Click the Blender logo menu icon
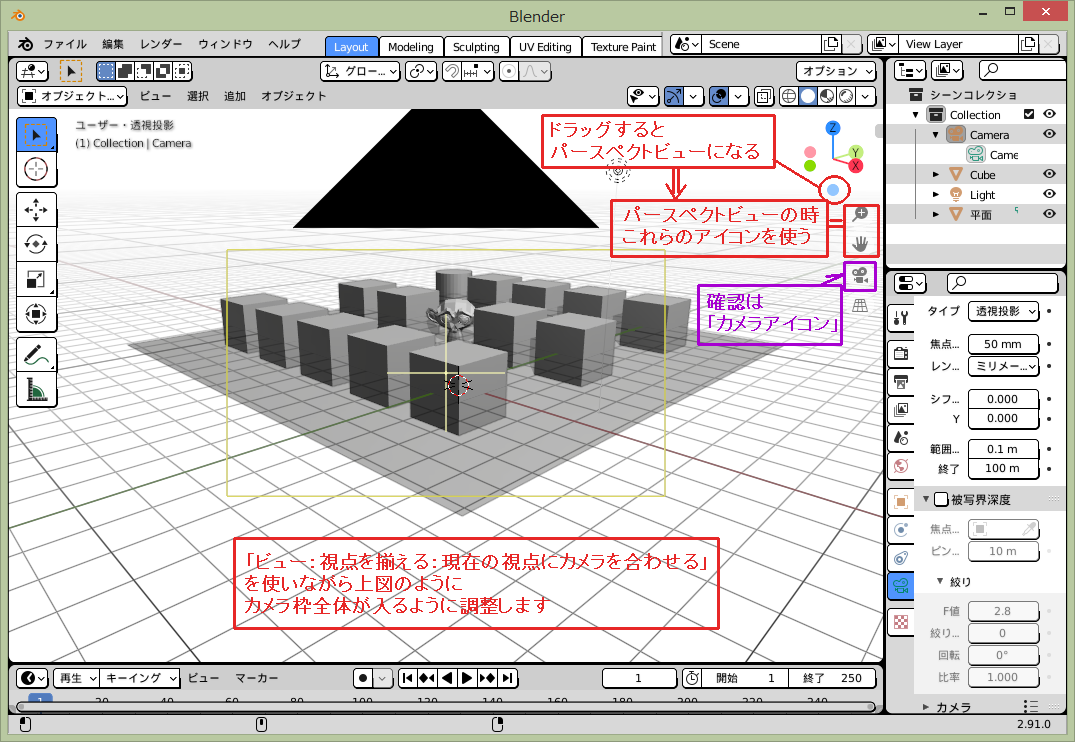The width and height of the screenshot is (1075, 742). click(x=25, y=44)
